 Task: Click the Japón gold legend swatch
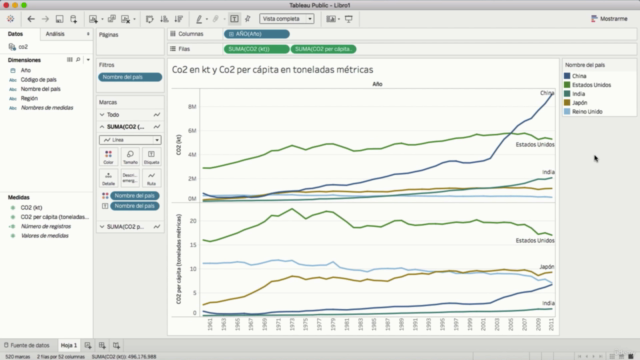click(567, 102)
